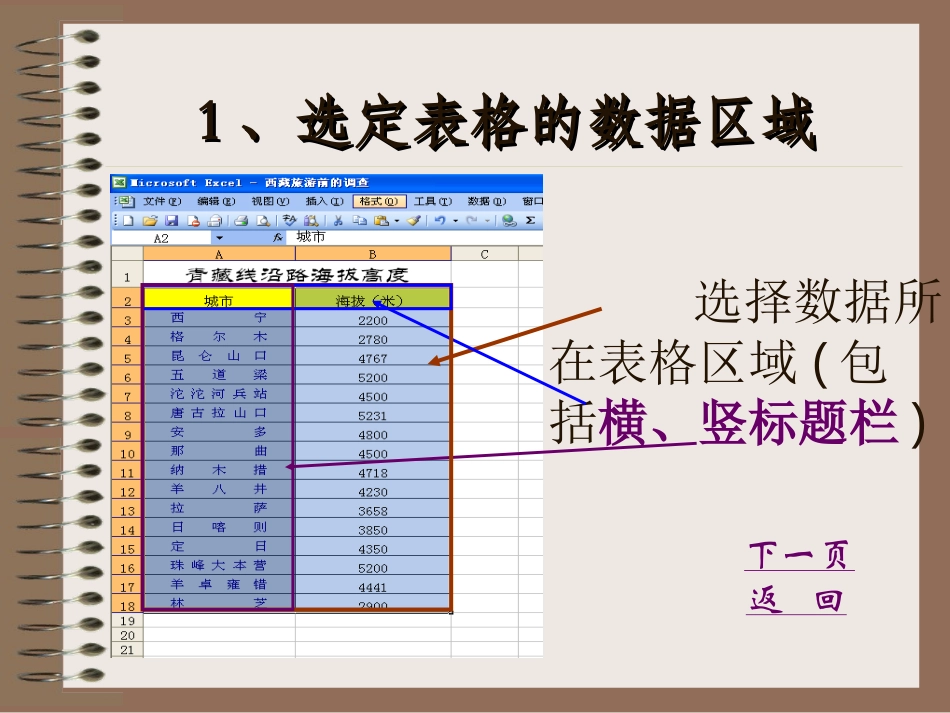The image size is (950, 713).
Task: Click the 西宁 city cell
Action: pyautogui.click(x=218, y=318)
